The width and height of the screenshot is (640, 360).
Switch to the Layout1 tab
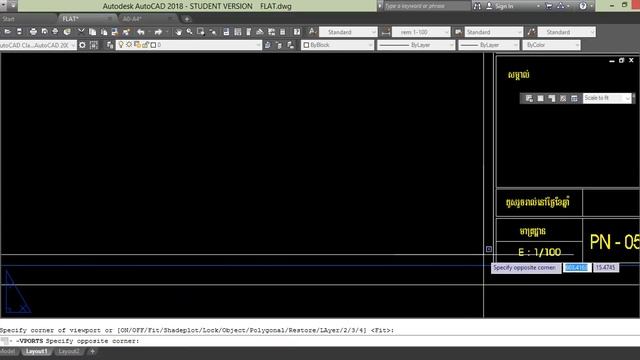[x=36, y=351]
